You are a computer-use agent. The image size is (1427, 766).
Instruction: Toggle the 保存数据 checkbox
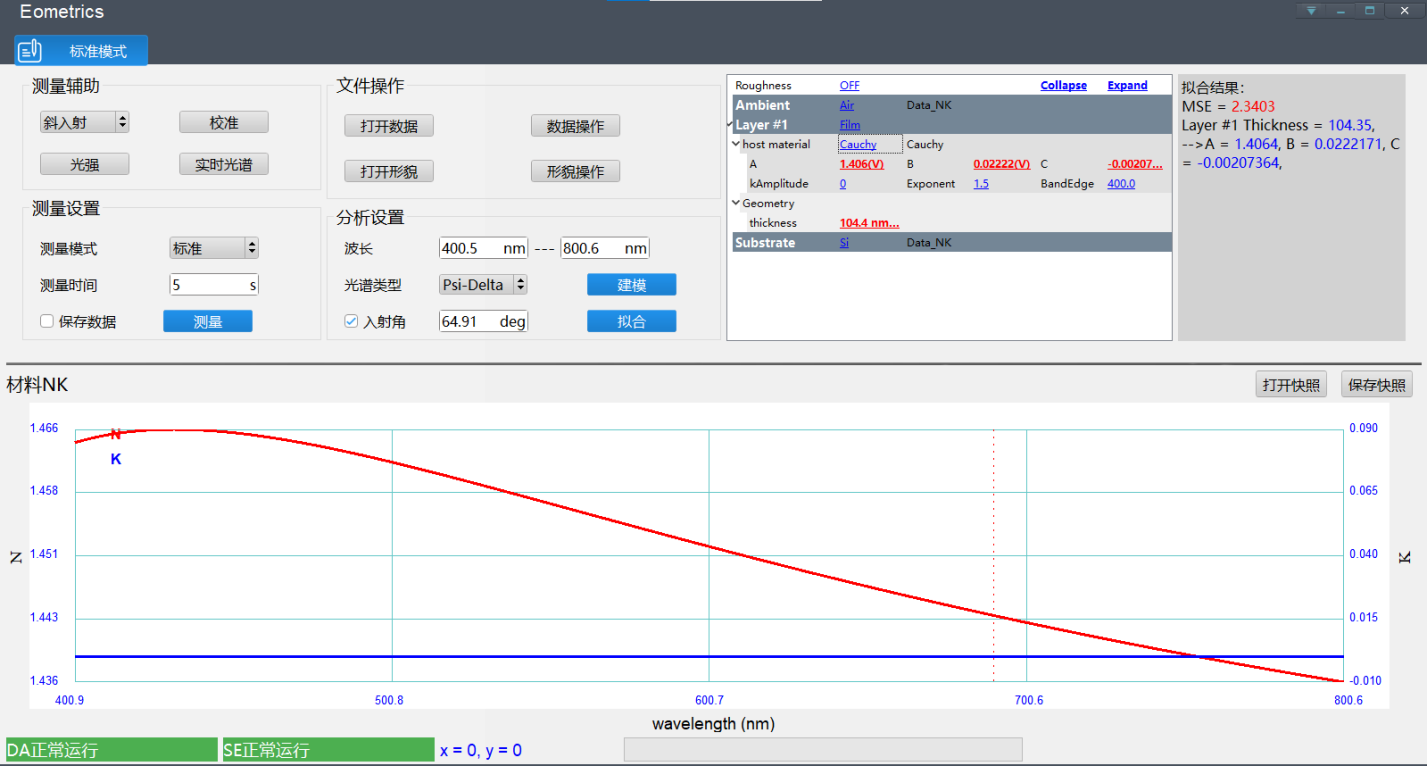[x=46, y=321]
